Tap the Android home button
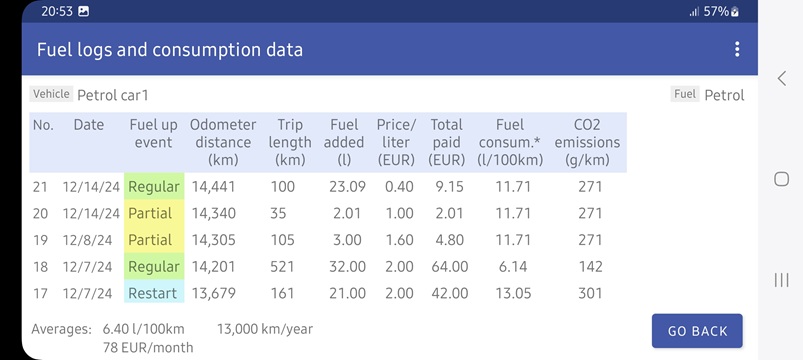This screenshot has width=803, height=360. [x=781, y=179]
